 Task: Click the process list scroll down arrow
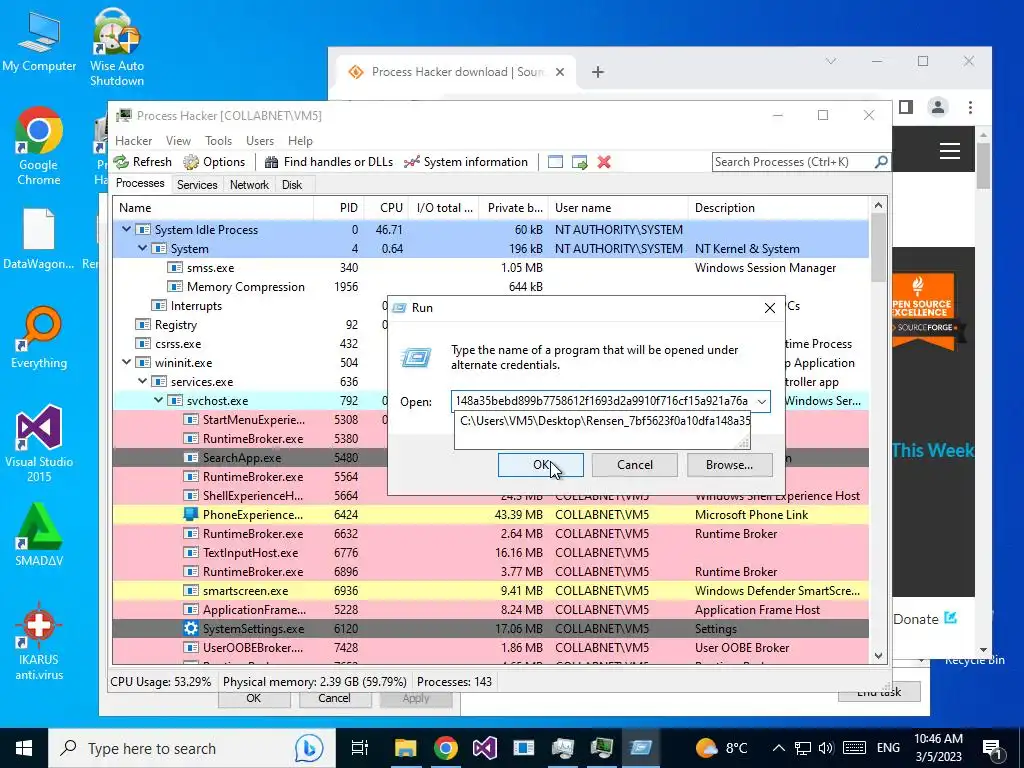878,656
